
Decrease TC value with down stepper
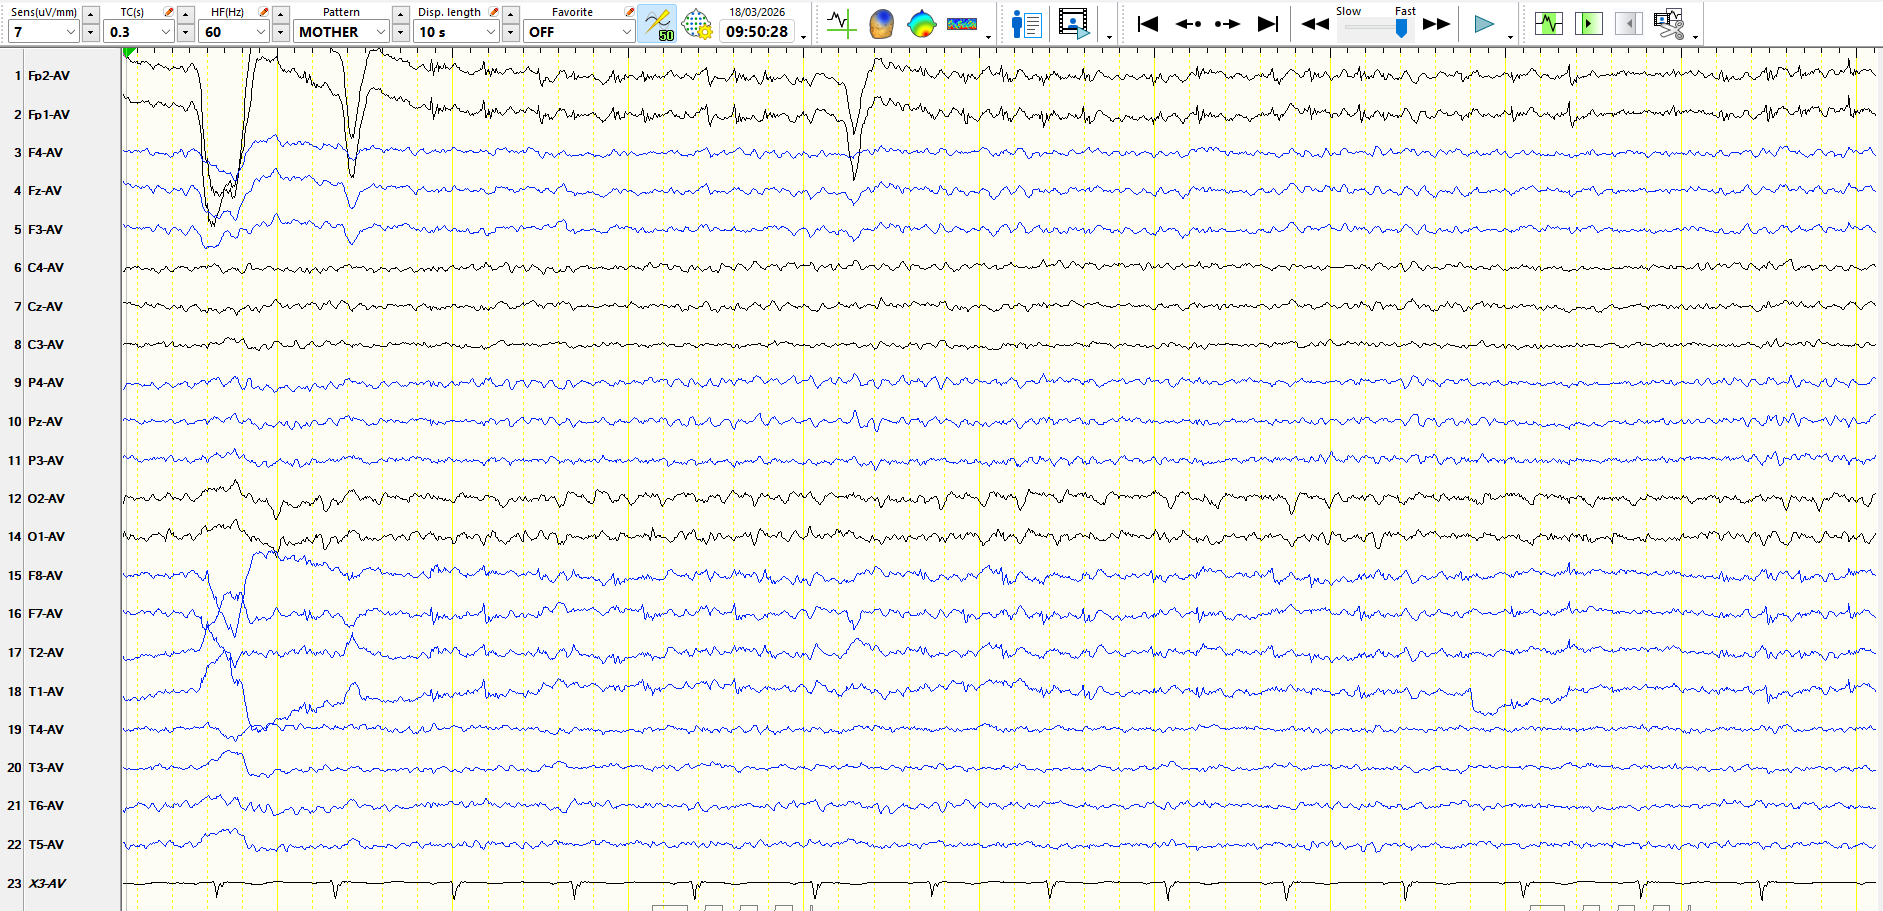pyautogui.click(x=186, y=32)
